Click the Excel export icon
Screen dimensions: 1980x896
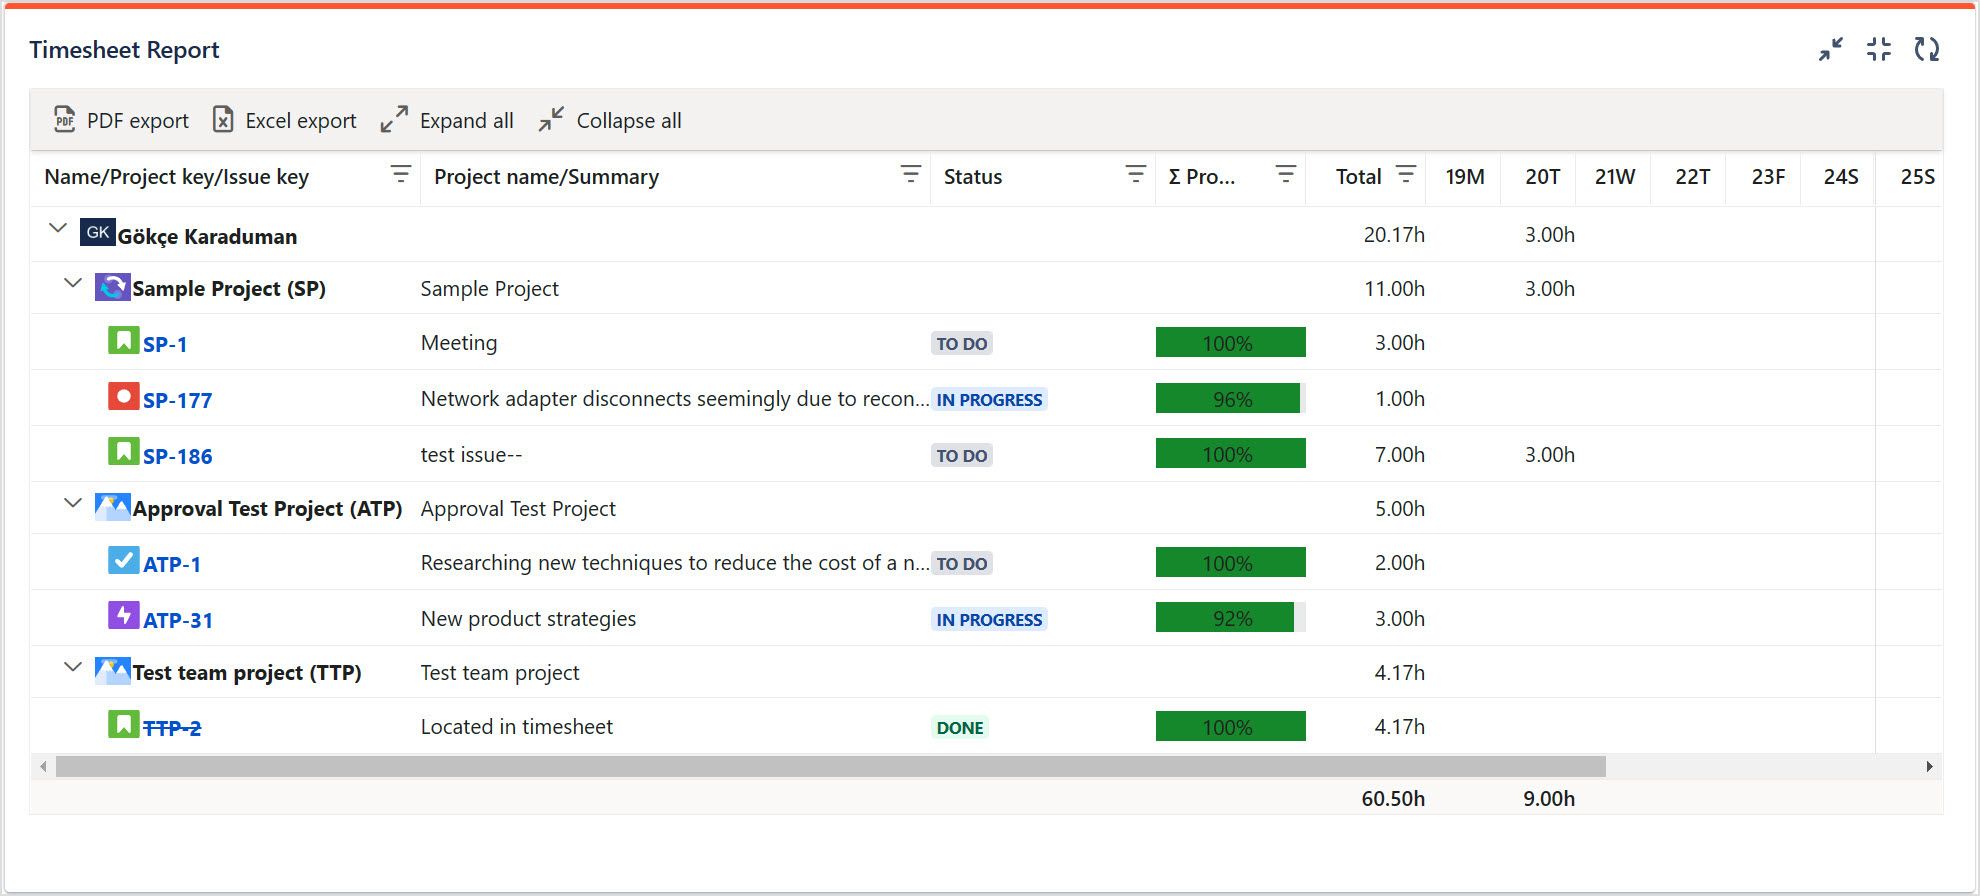(223, 120)
